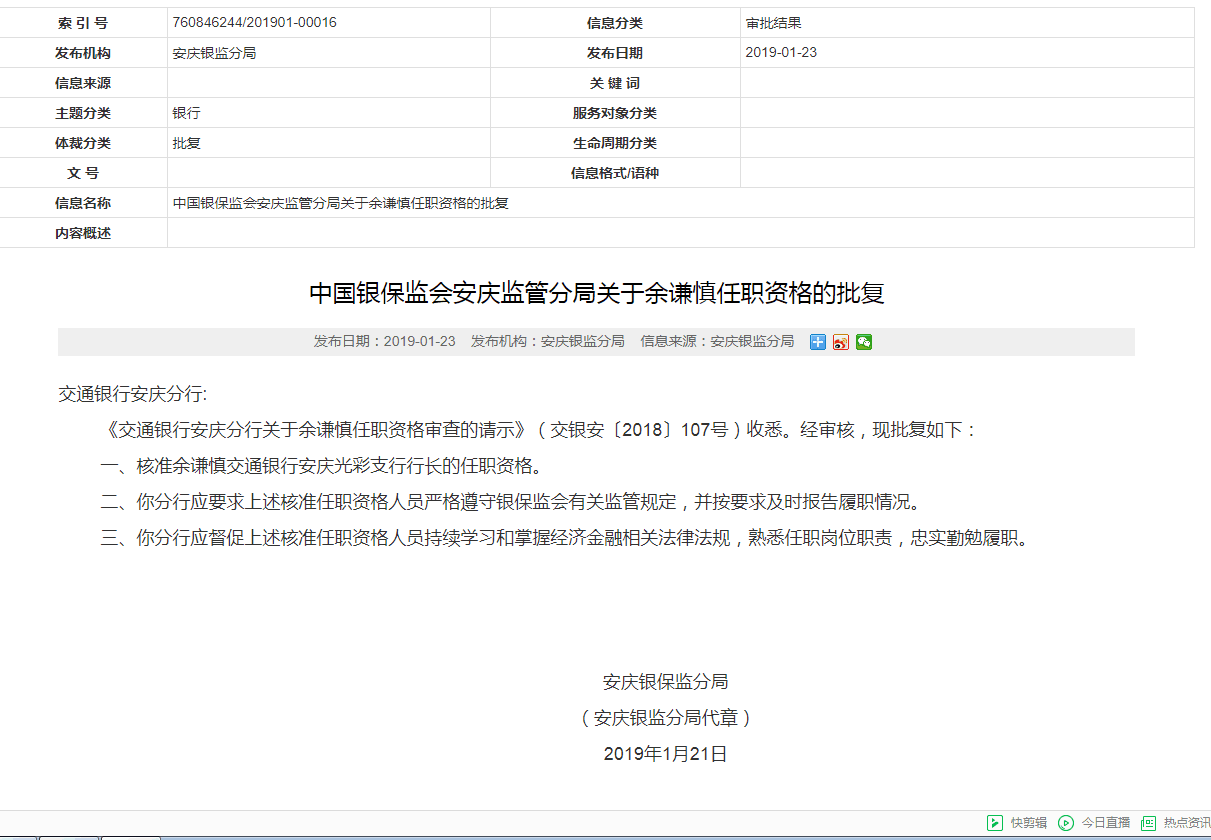Click the 发布日期 label in the table
Image resolution: width=1211 pixels, height=840 pixels.
tap(615, 53)
